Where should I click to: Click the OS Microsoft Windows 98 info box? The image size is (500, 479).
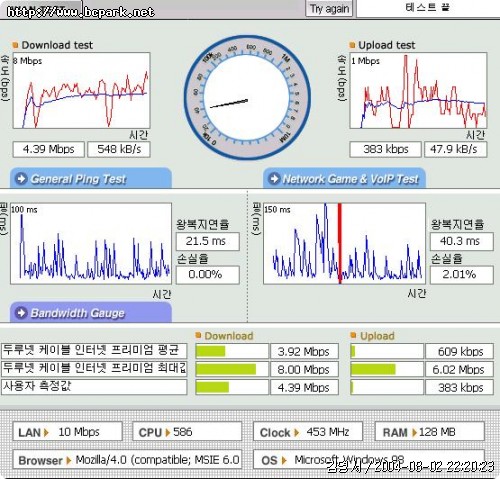(x=369, y=460)
